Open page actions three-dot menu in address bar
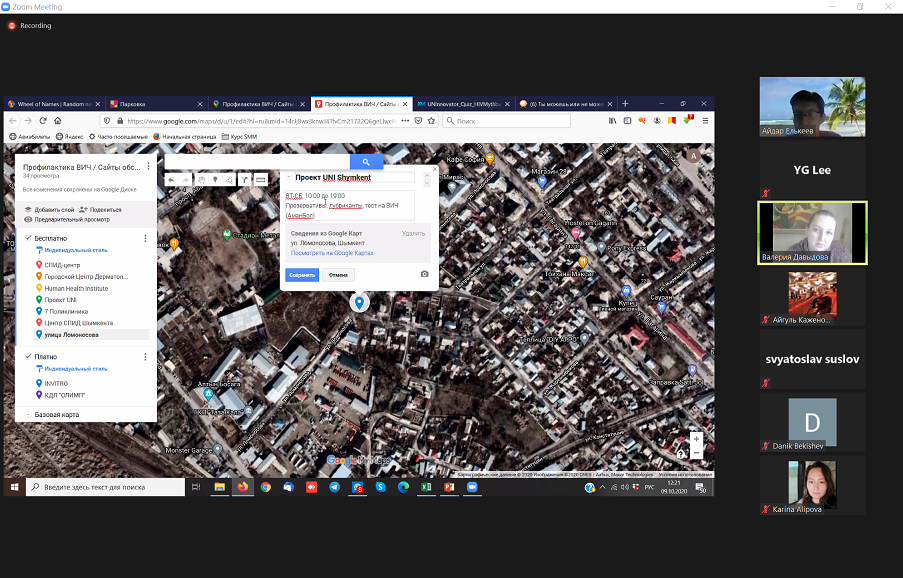 (x=405, y=121)
